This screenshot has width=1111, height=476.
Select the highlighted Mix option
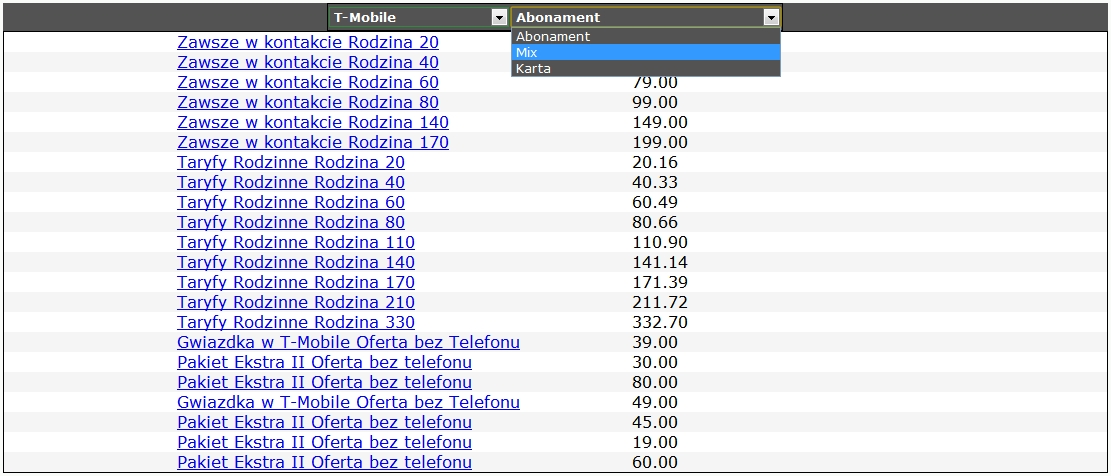(x=645, y=52)
